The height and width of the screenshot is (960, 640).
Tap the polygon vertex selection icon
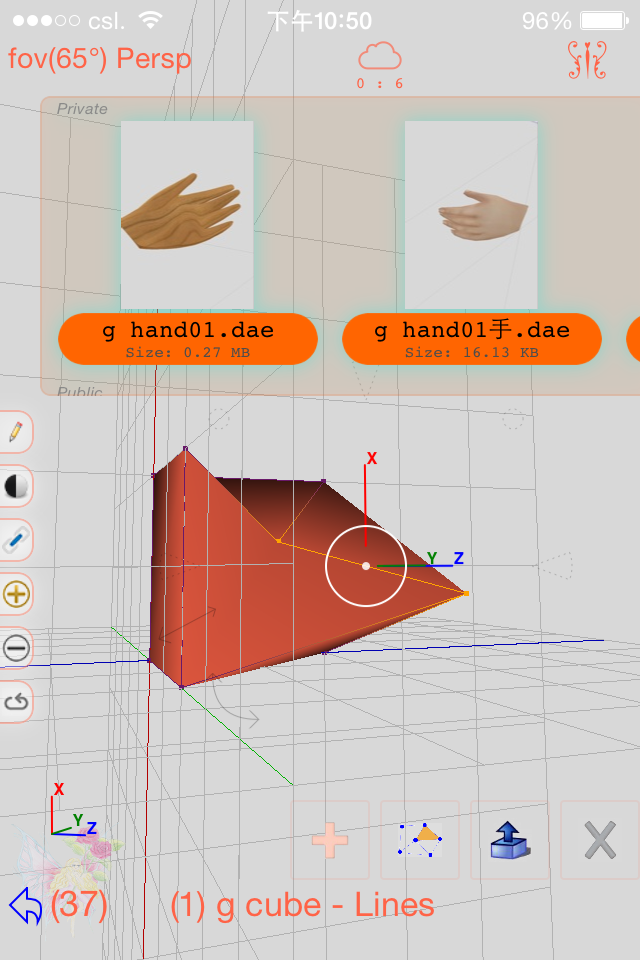click(420, 840)
